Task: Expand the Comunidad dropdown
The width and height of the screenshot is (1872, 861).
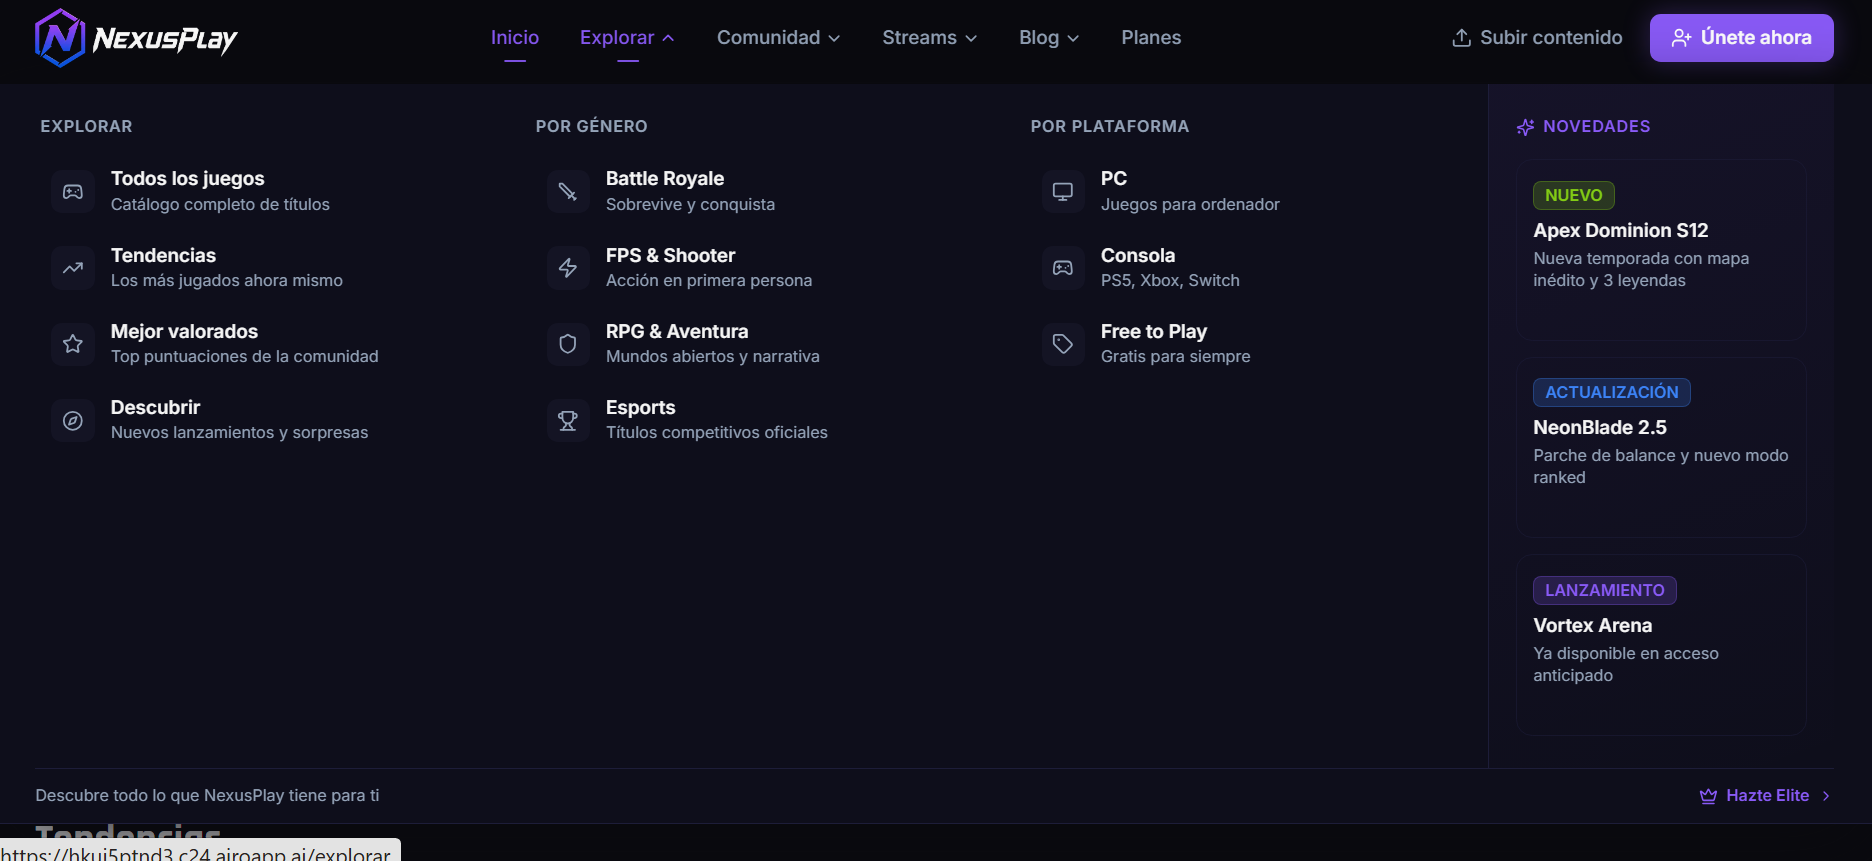Action: coord(778,38)
